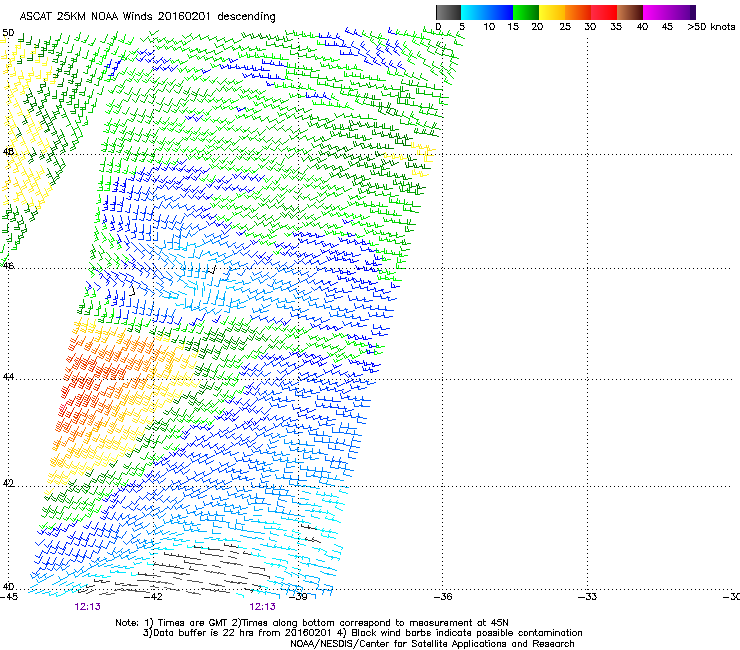Viewport: 740px width, 650px height.
Task: Click the latitude label '46'
Action: [8, 266]
